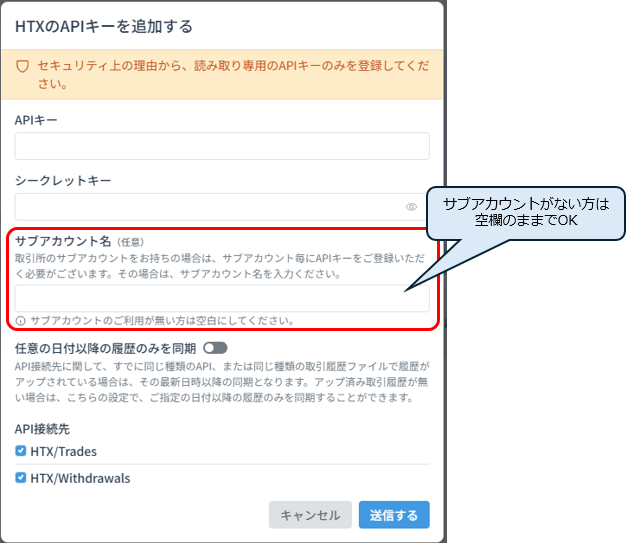The height and width of the screenshot is (543, 626).
Task: Click the info icon under sub-account field
Action: pos(20,321)
